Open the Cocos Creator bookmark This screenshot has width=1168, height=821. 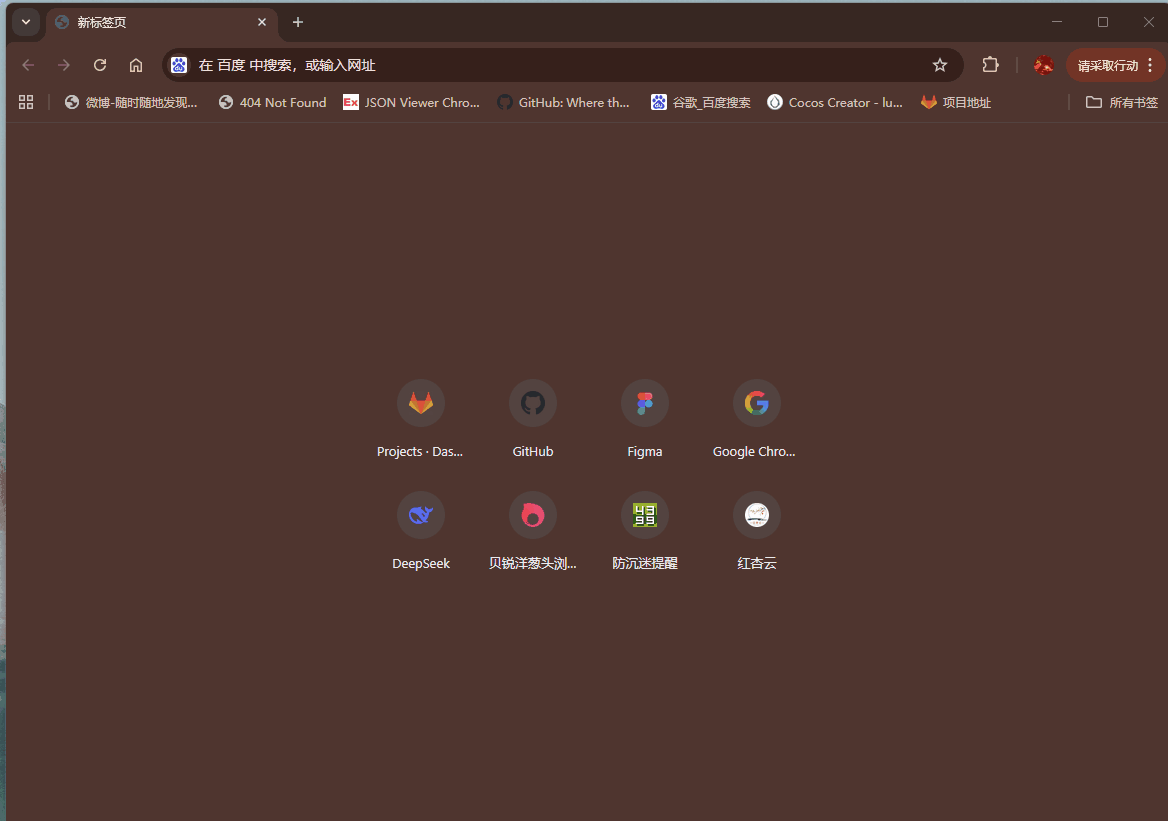pos(835,102)
